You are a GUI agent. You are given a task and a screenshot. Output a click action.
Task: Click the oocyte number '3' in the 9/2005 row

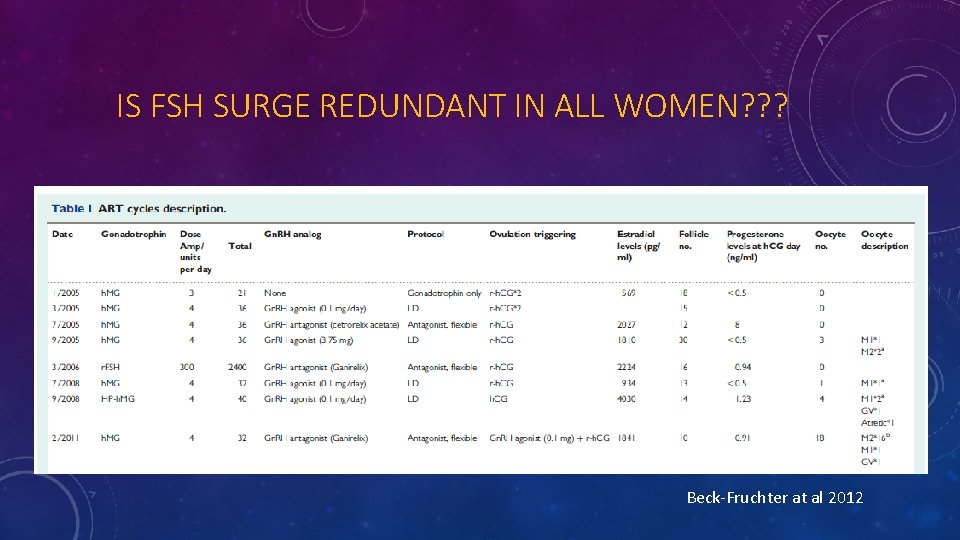(x=822, y=340)
